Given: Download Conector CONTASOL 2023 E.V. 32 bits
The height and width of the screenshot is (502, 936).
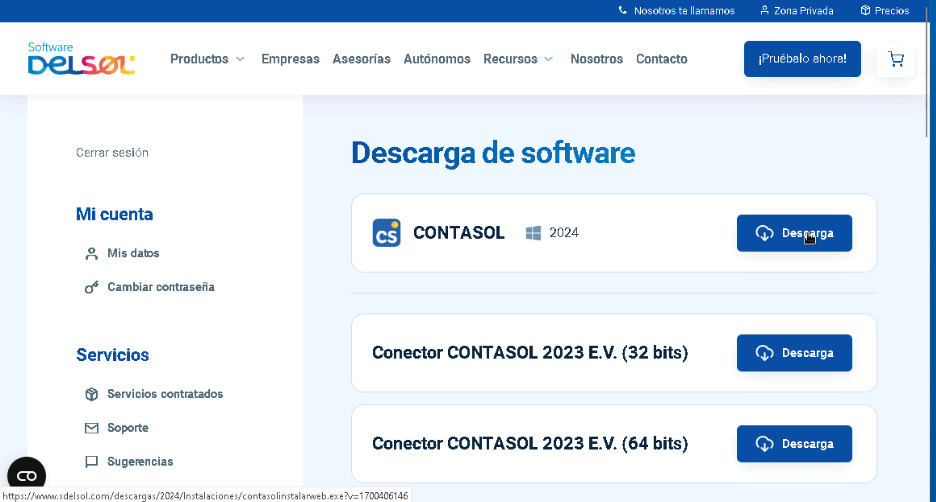Looking at the screenshot, I should point(794,353).
